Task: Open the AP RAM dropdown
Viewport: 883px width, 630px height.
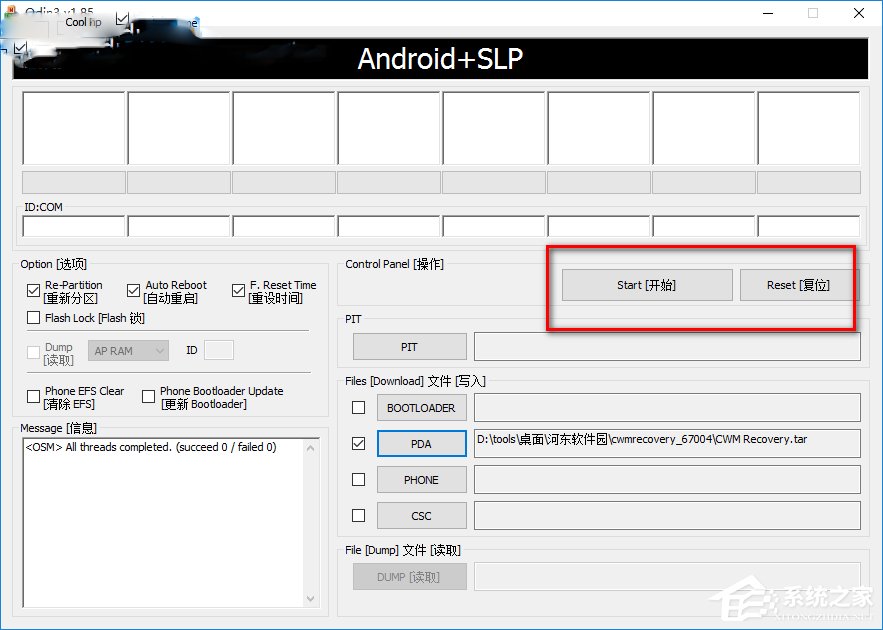Action: click(x=128, y=350)
